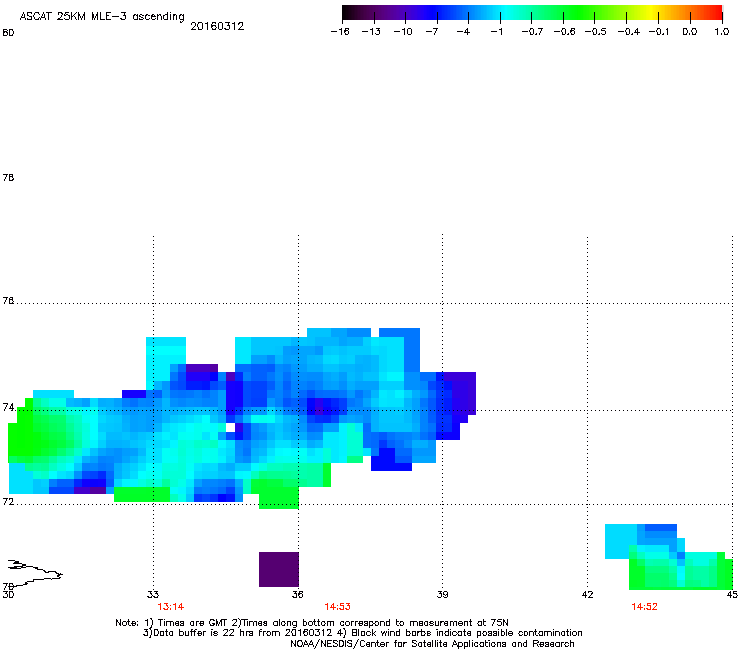Click the "Times are GMT" note line
The image size is (740, 650).
tap(312, 623)
